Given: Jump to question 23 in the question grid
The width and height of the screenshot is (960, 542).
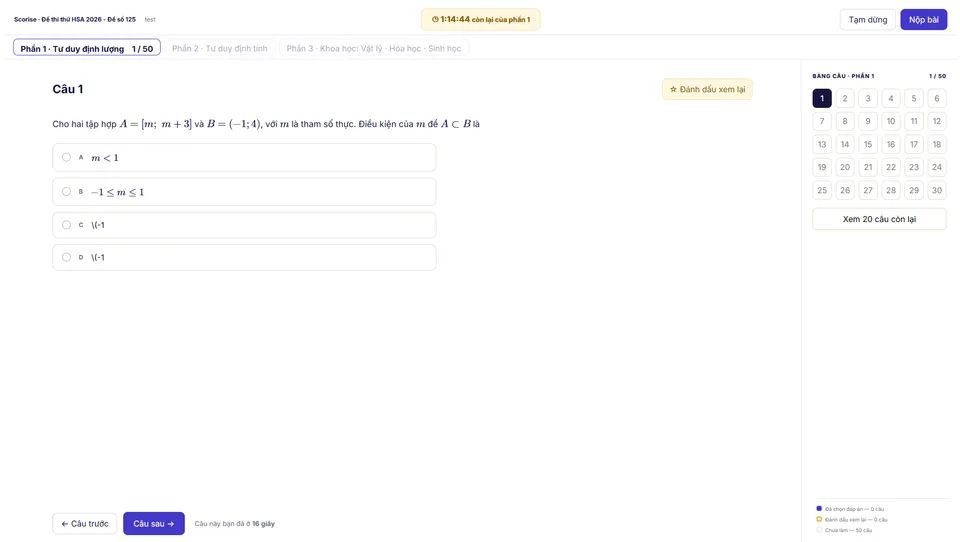Looking at the screenshot, I should [x=913, y=167].
